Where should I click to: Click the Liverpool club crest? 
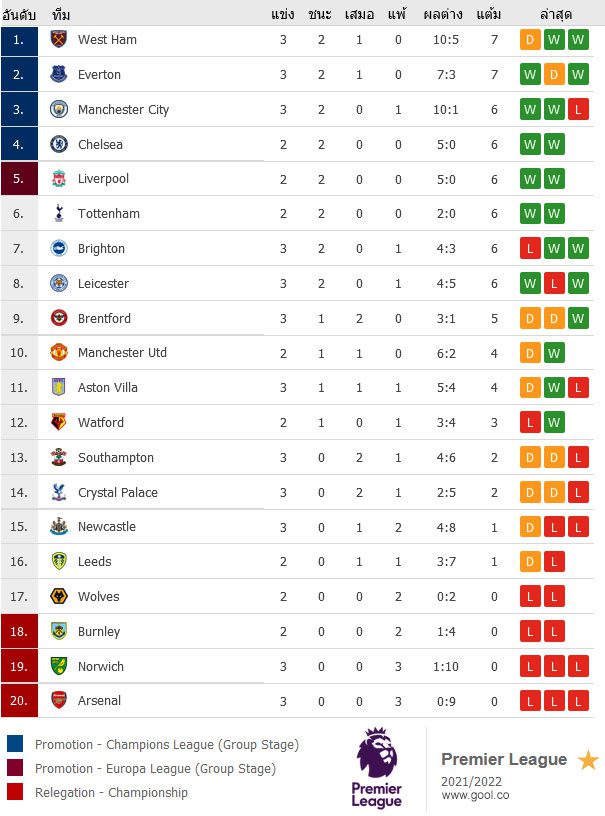tap(59, 178)
